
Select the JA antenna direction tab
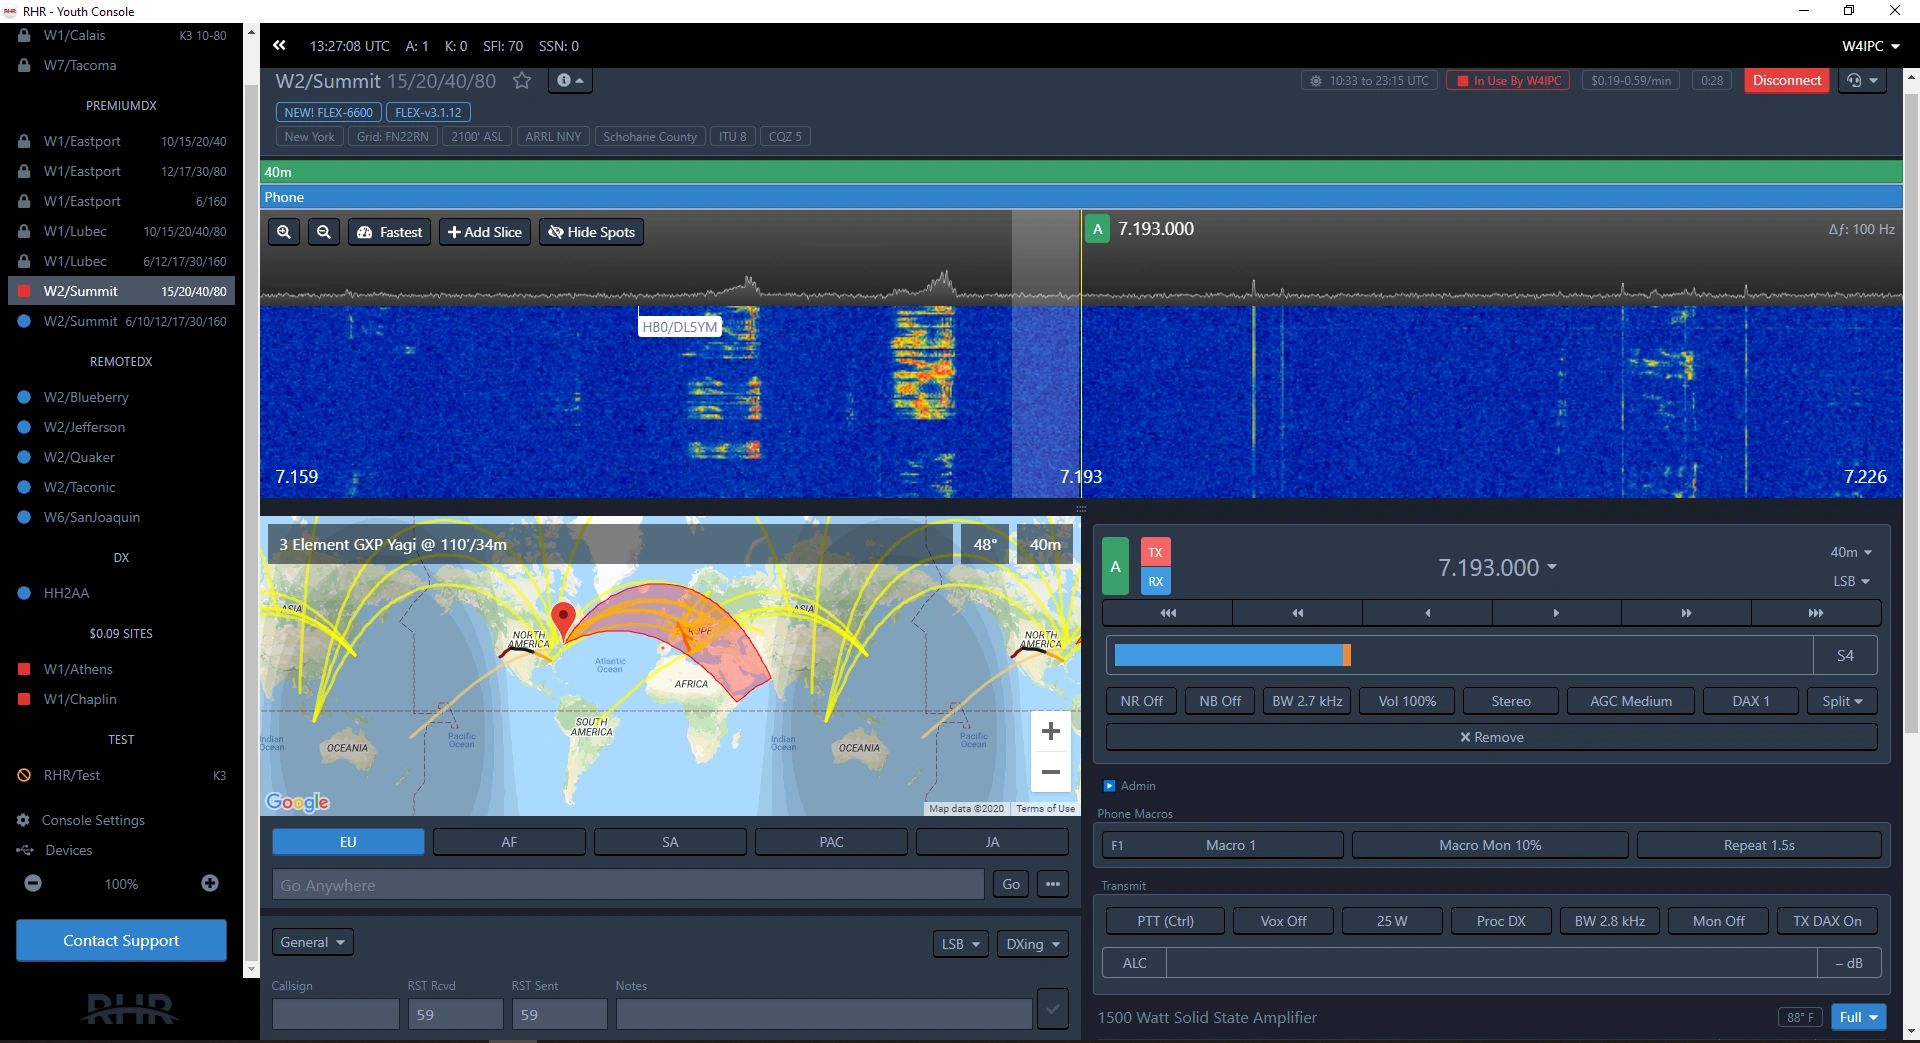coord(992,842)
